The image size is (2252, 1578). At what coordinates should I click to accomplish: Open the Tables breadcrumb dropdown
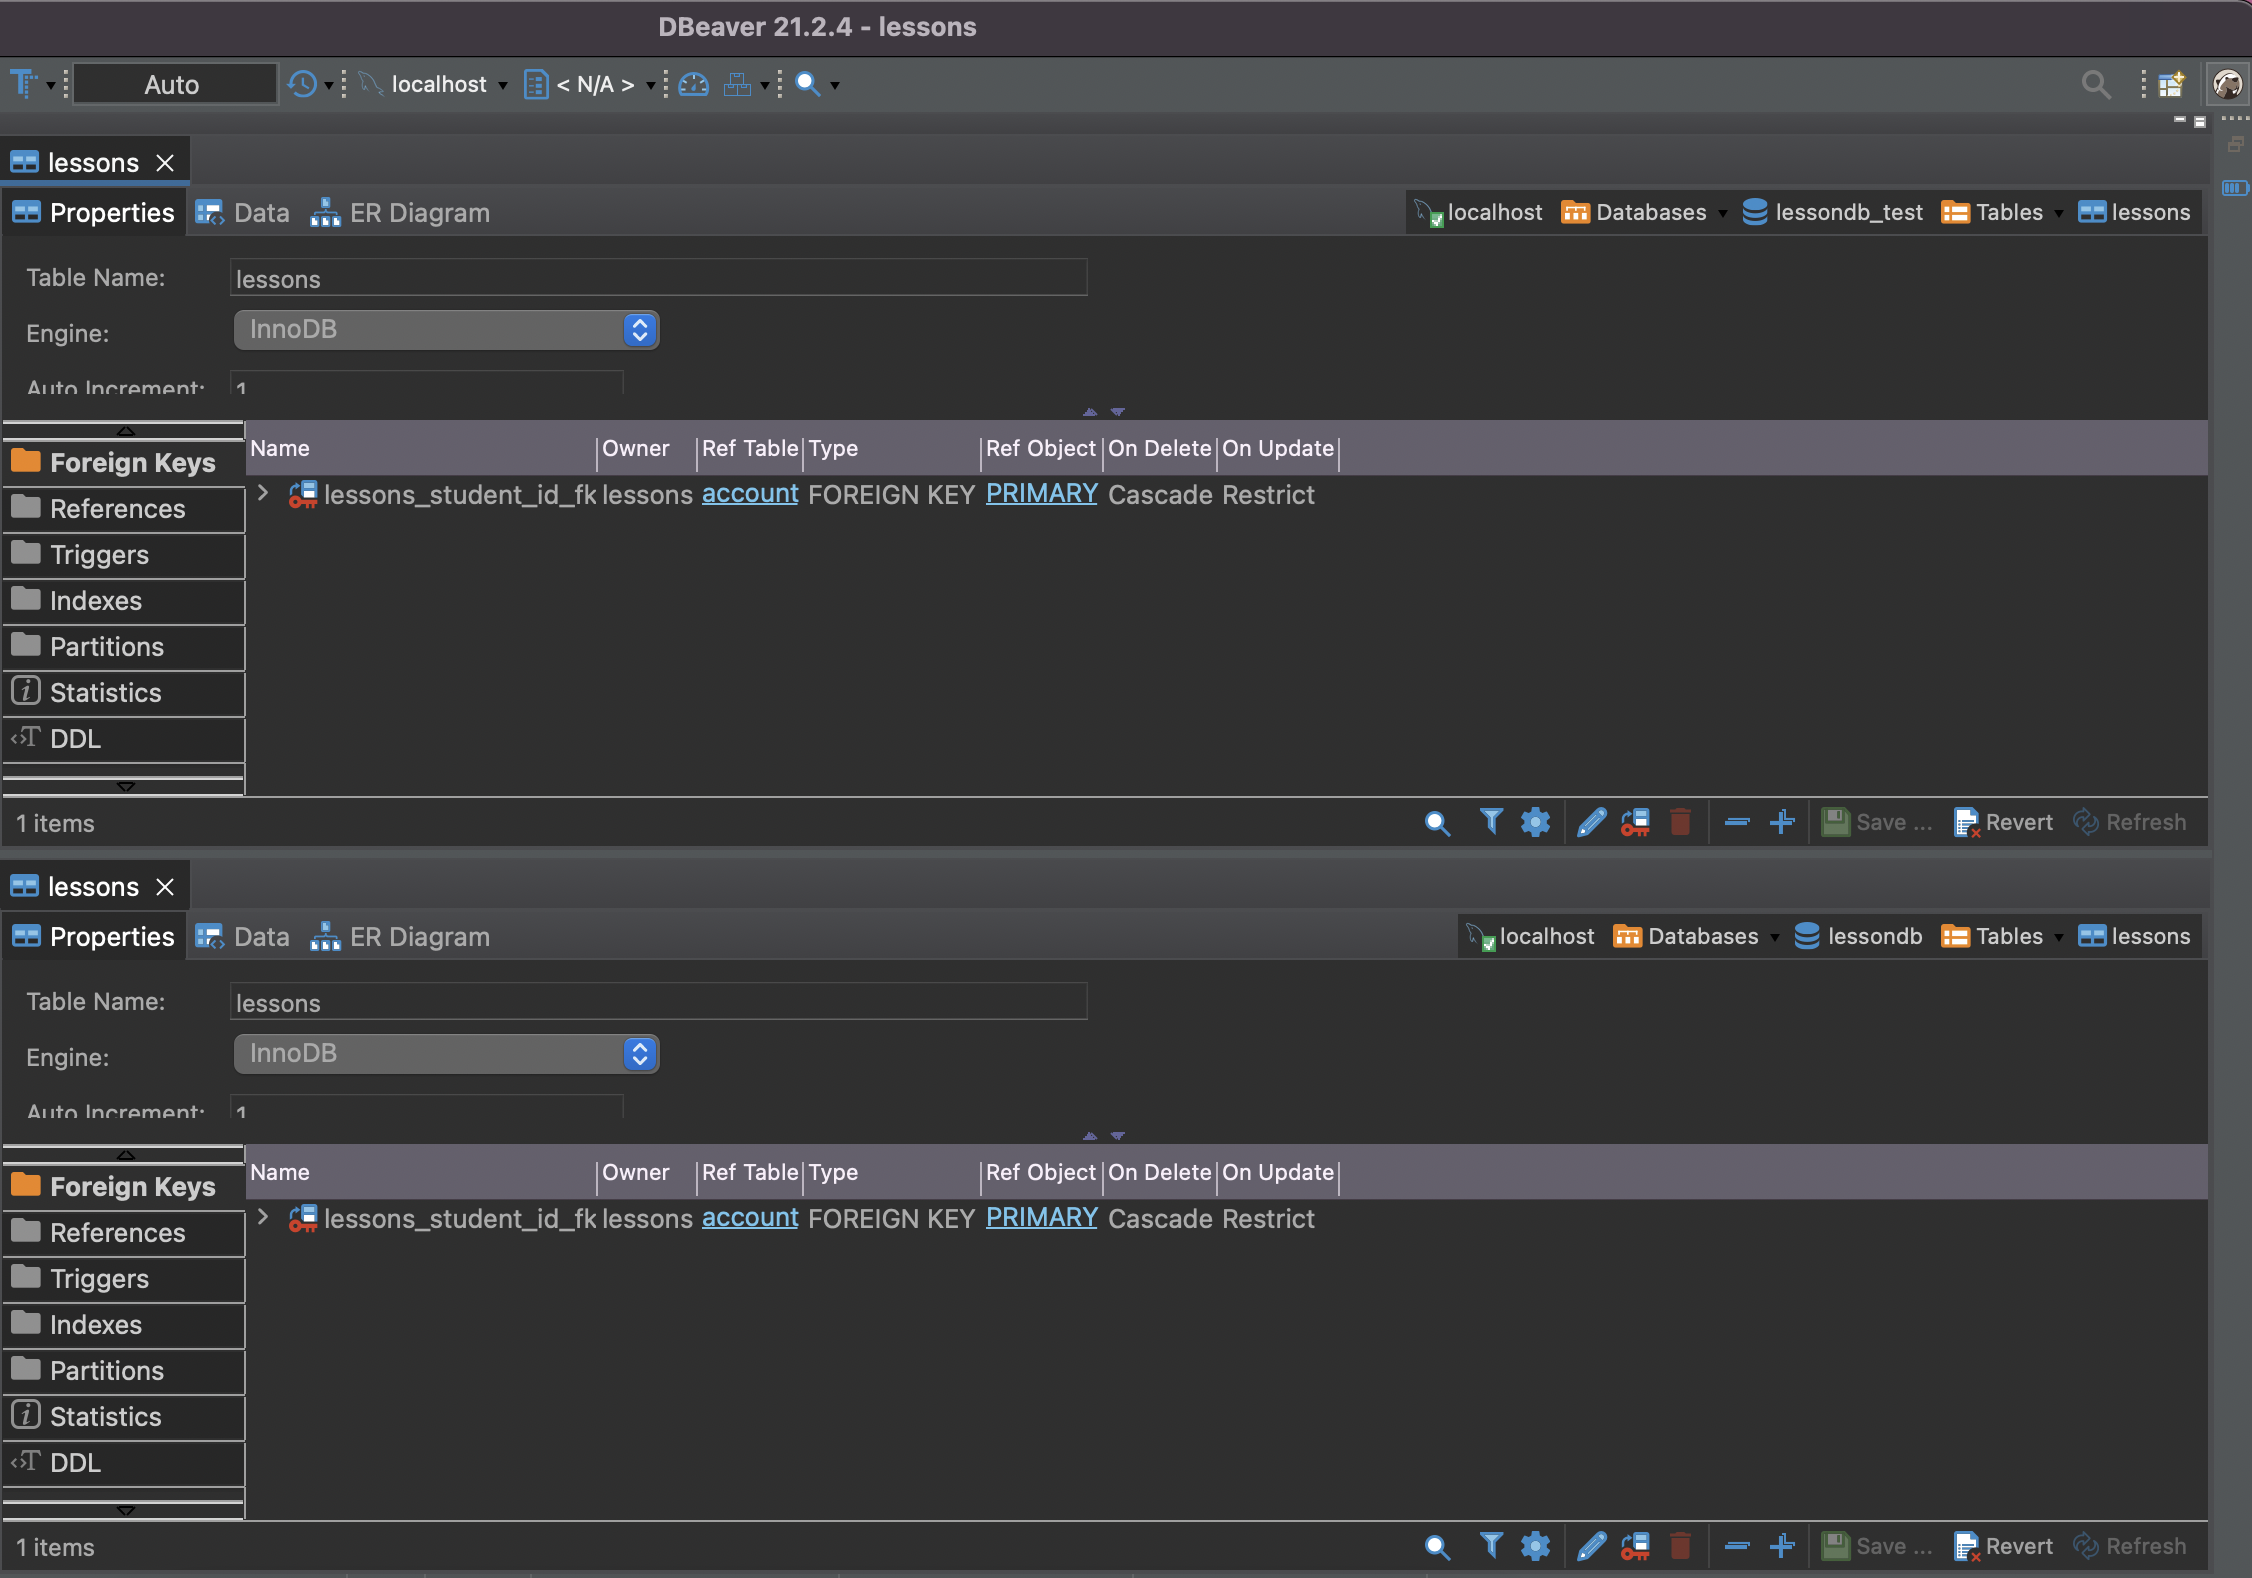point(2056,212)
